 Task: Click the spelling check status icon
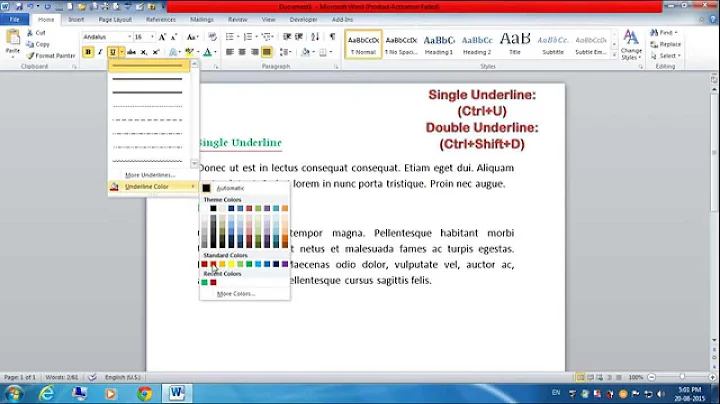92,377
